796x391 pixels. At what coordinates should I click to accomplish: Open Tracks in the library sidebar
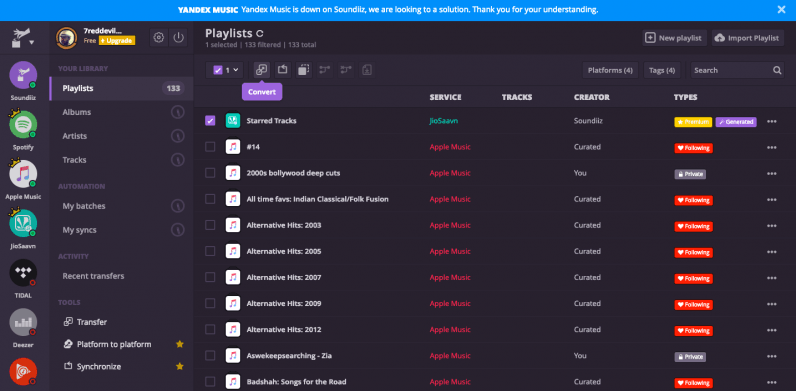tap(121, 160)
